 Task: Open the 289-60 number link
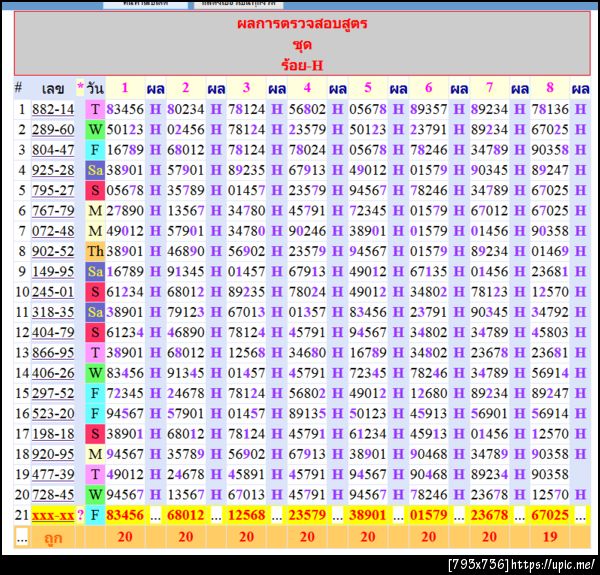click(x=53, y=130)
